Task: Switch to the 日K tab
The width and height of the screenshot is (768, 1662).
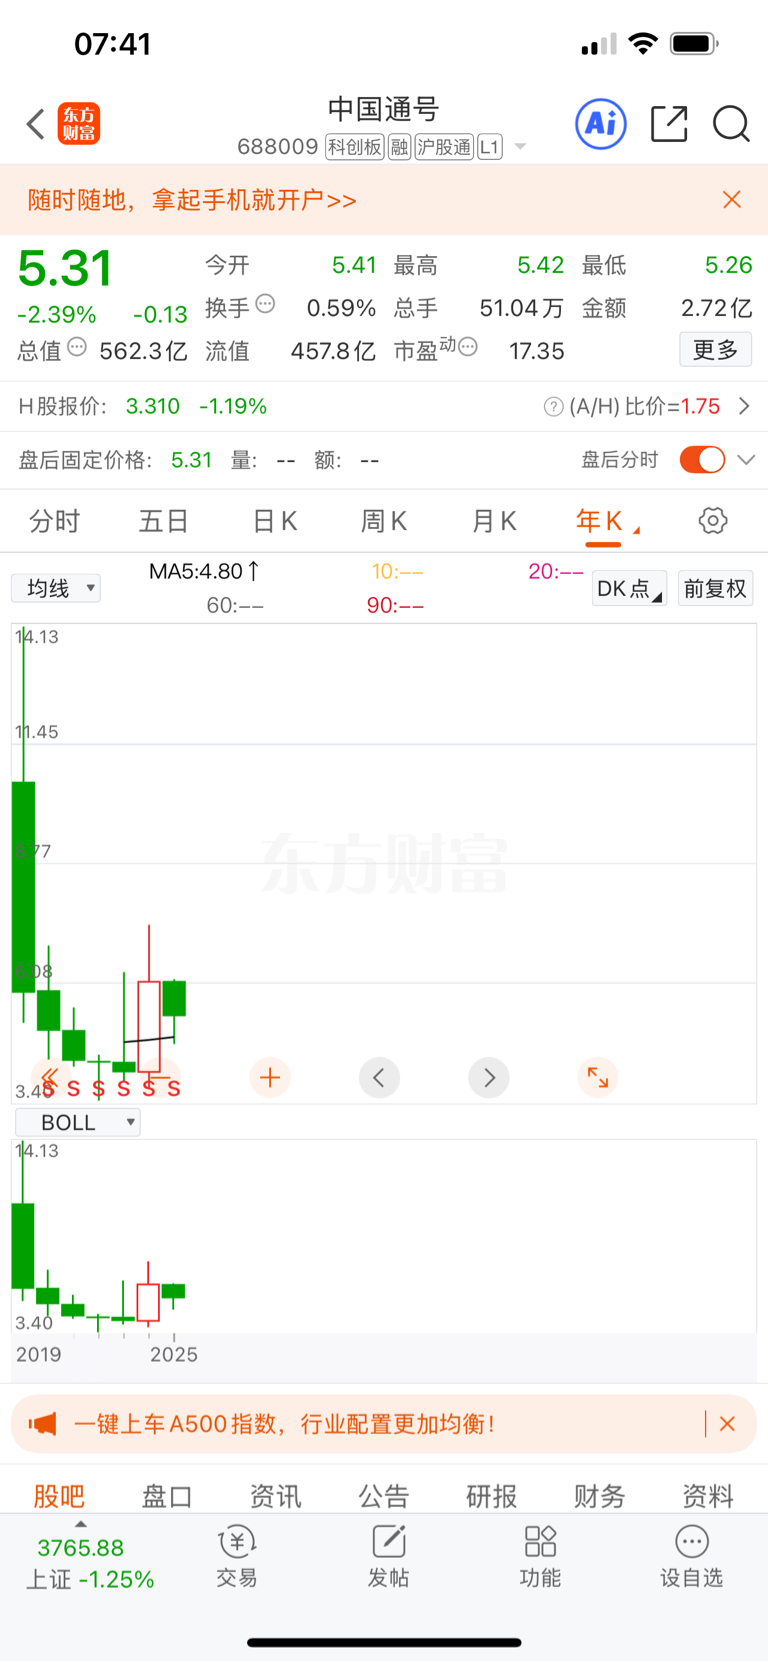Action: (x=275, y=520)
